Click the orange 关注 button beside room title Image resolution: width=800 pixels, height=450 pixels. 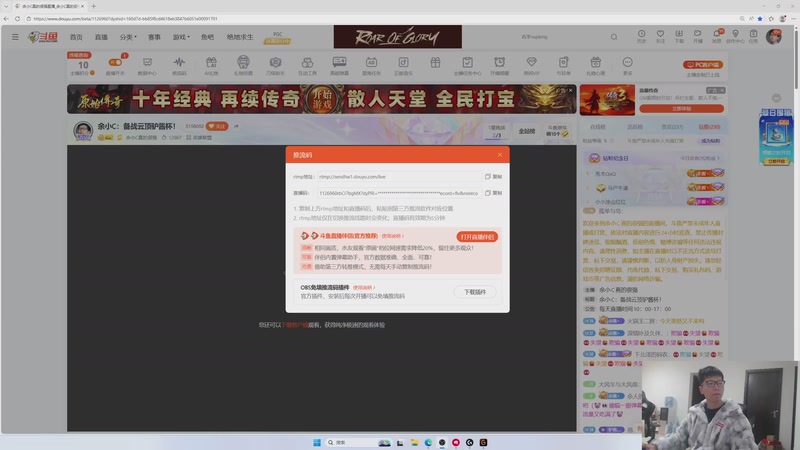(x=217, y=126)
